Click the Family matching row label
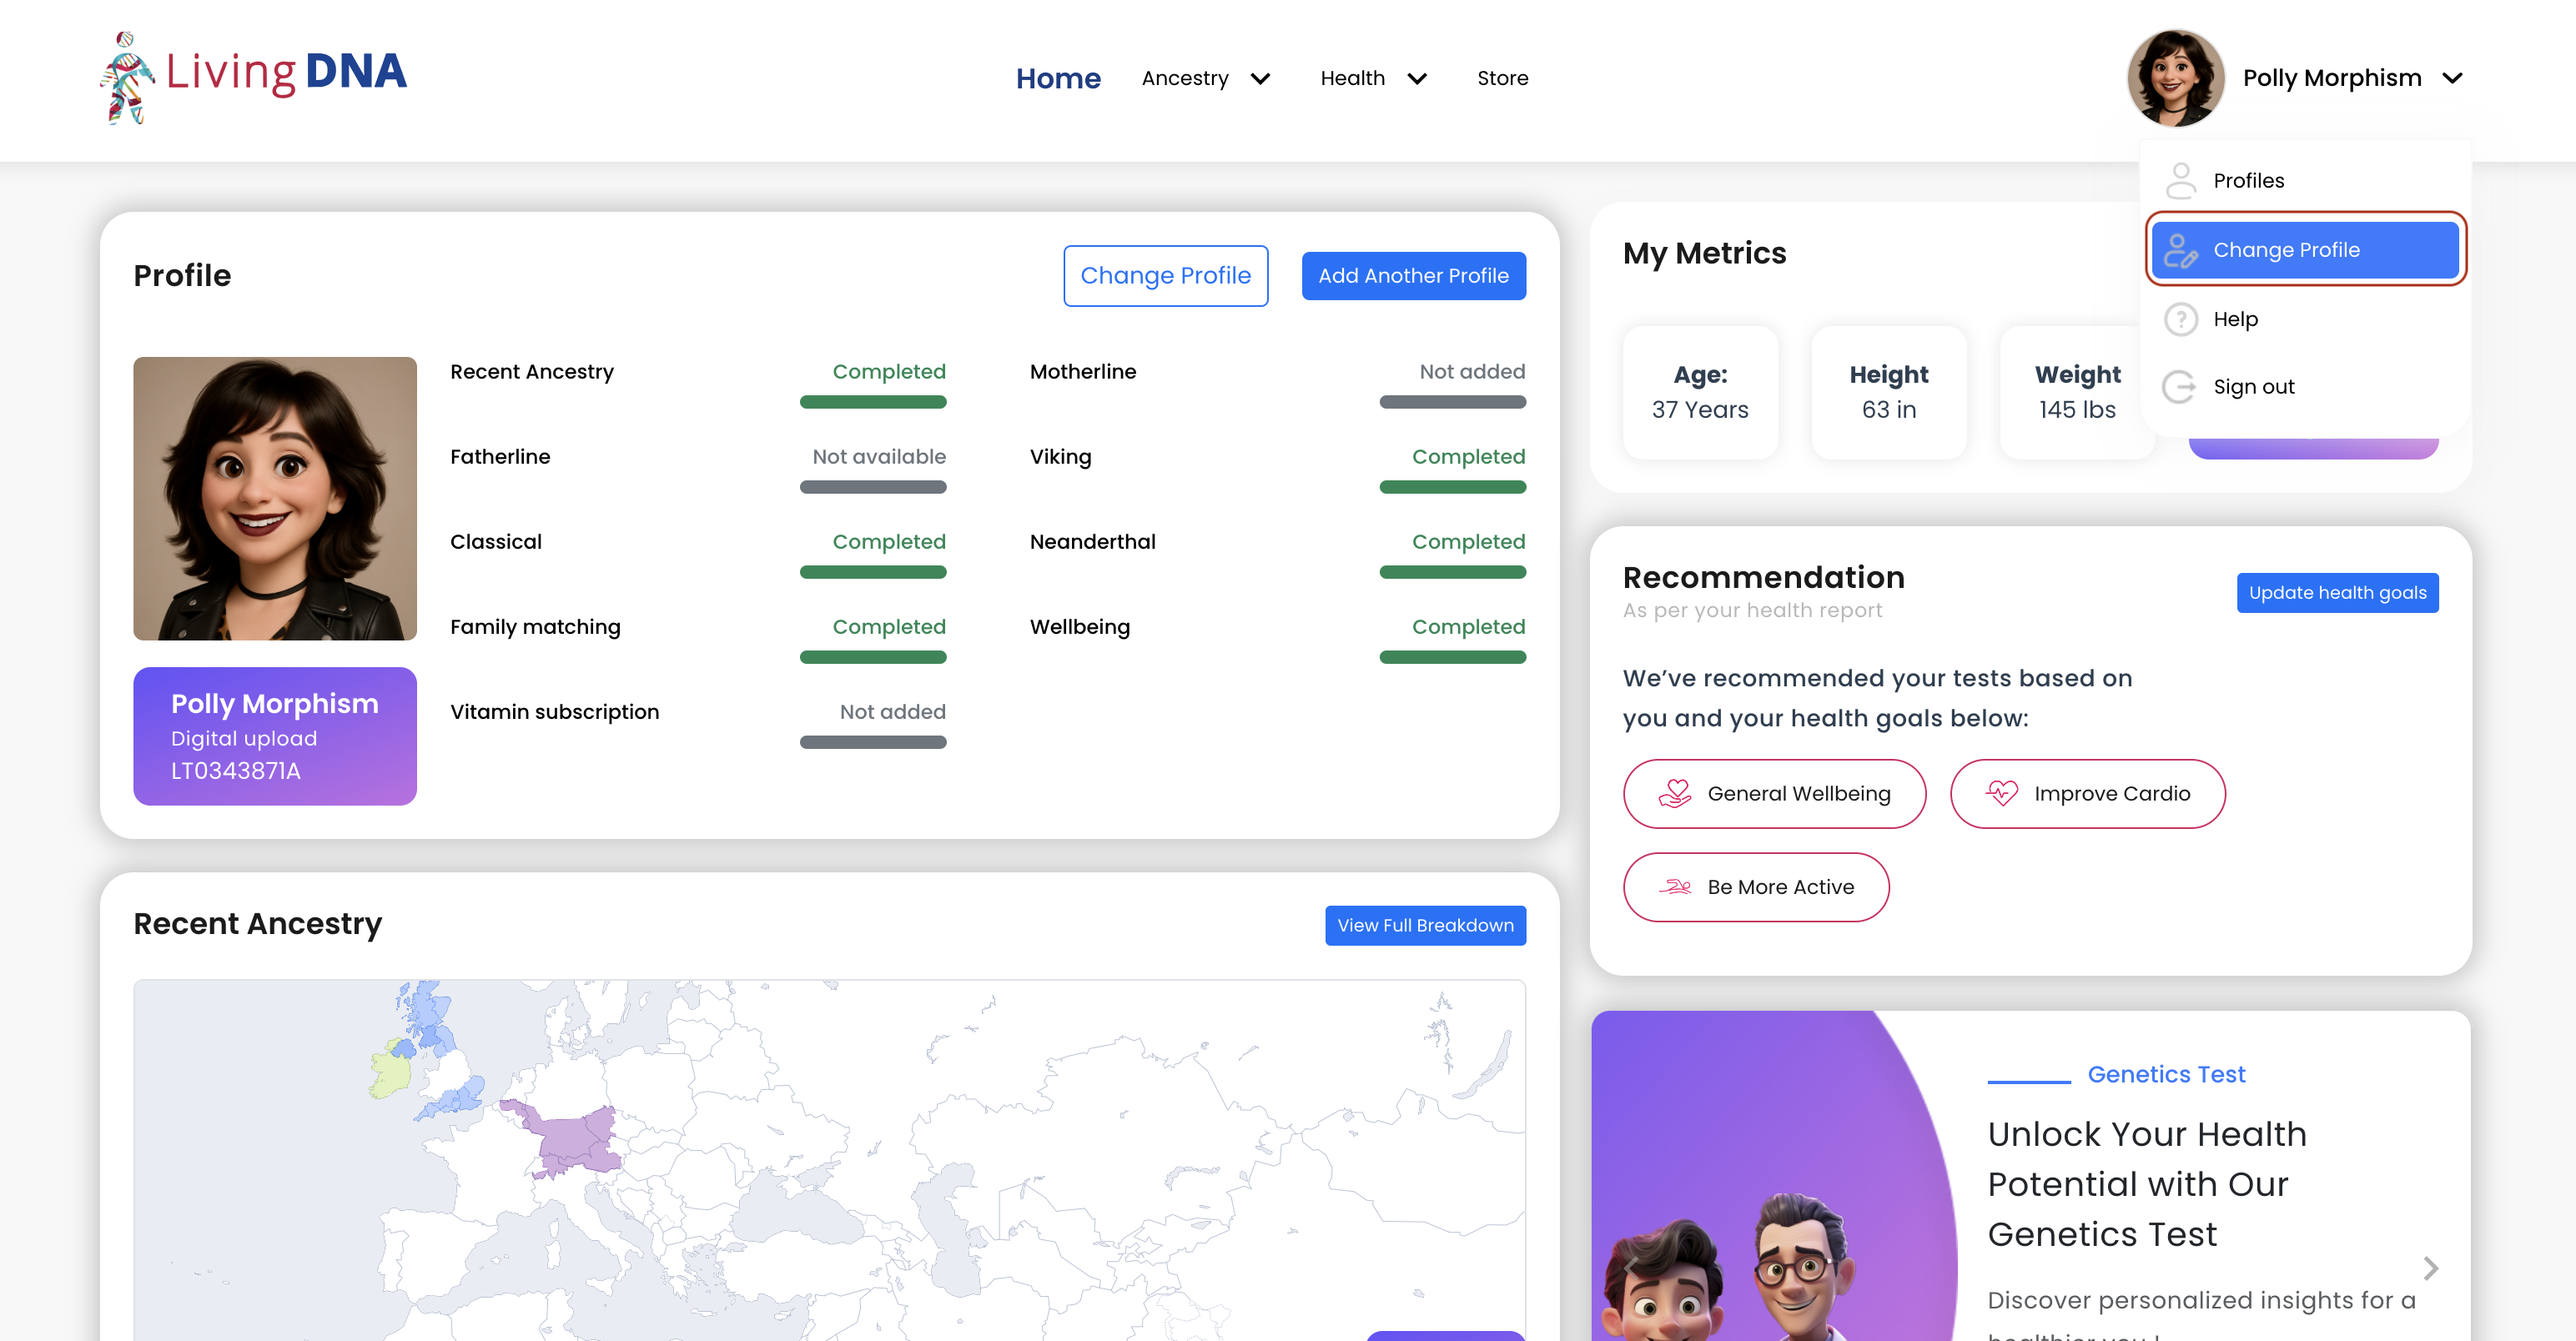The image size is (2576, 1341). point(535,627)
